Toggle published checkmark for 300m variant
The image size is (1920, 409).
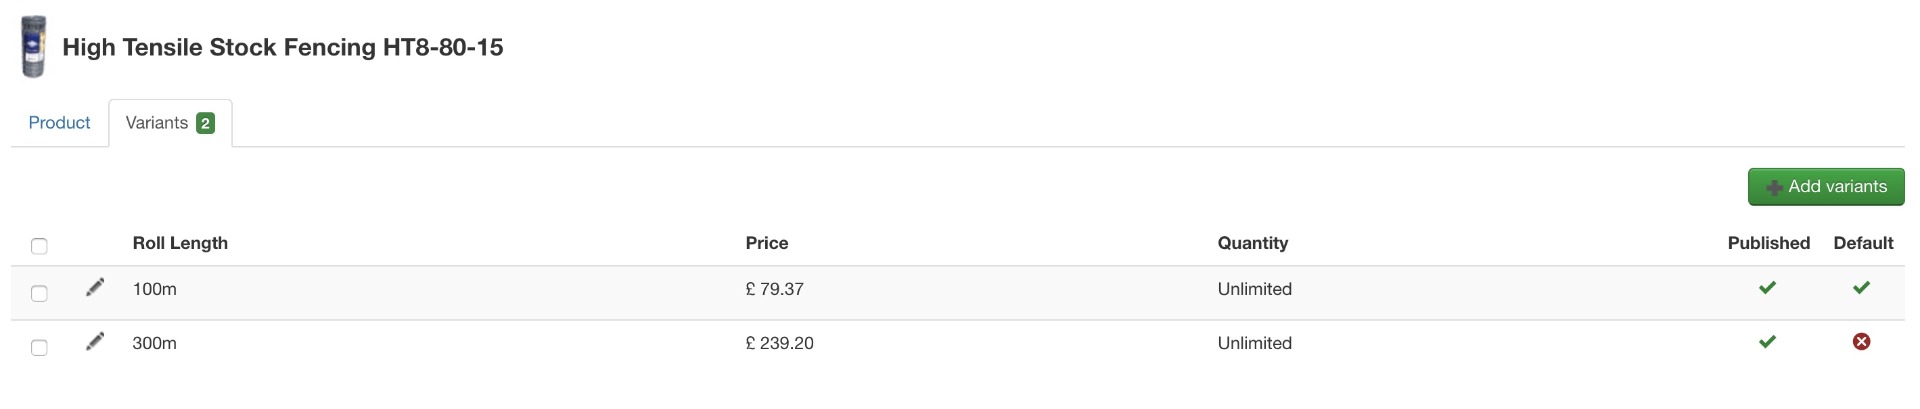(1767, 342)
